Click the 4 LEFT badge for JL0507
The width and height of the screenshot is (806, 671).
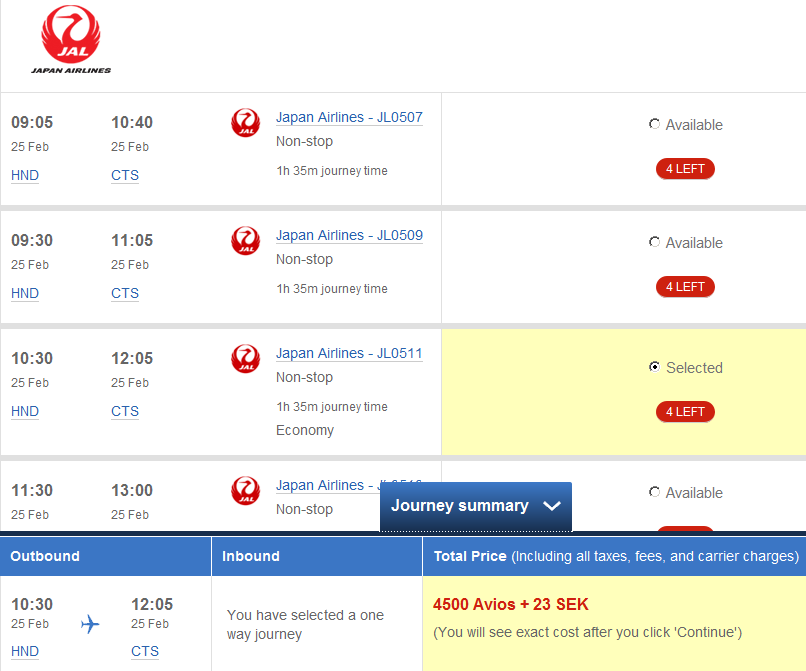pyautogui.click(x=685, y=169)
